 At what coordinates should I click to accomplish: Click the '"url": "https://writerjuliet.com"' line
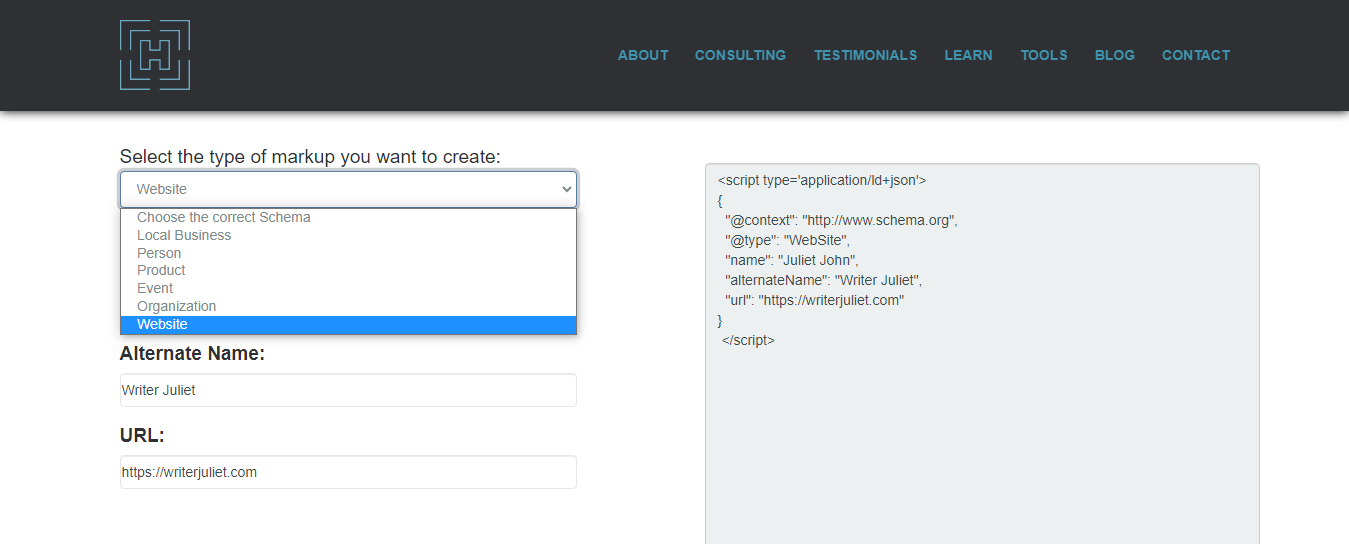[x=815, y=300]
